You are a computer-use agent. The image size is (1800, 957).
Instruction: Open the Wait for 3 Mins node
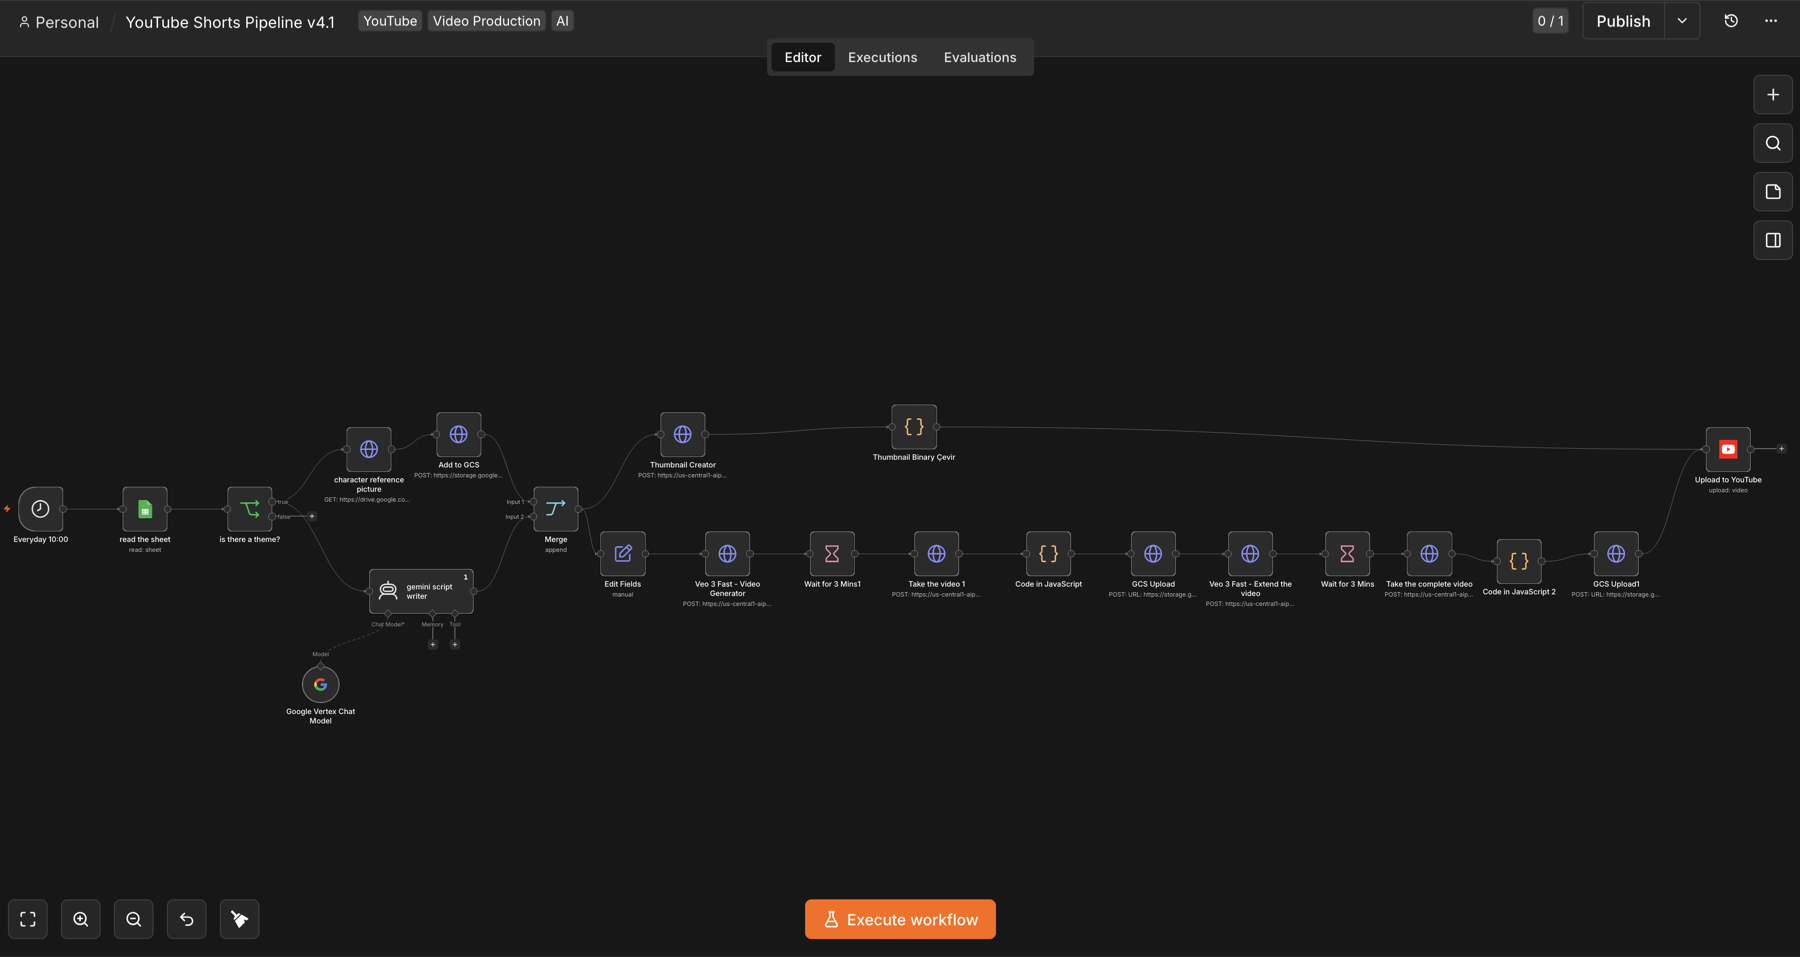pyautogui.click(x=1347, y=553)
